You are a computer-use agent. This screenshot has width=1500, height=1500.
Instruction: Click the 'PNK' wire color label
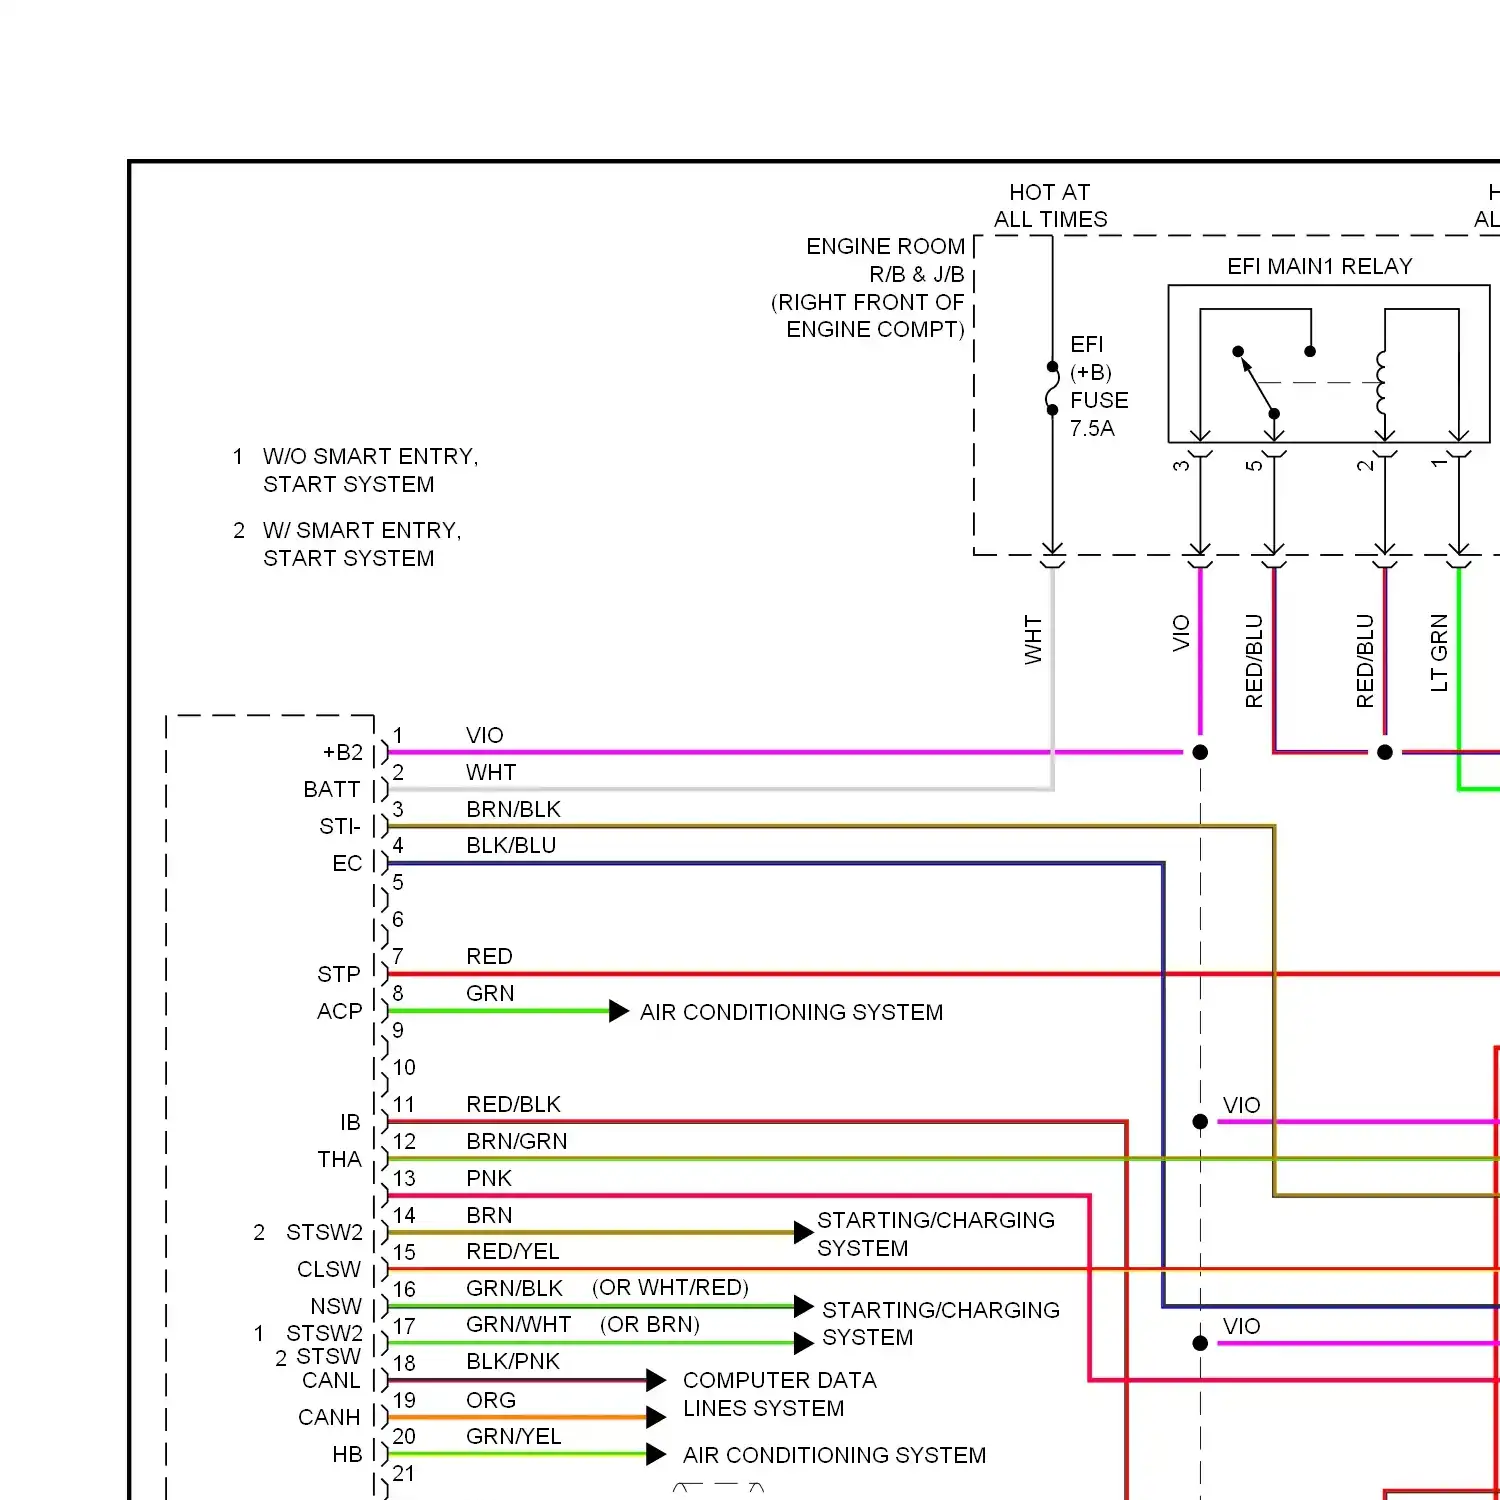pos(489,1178)
